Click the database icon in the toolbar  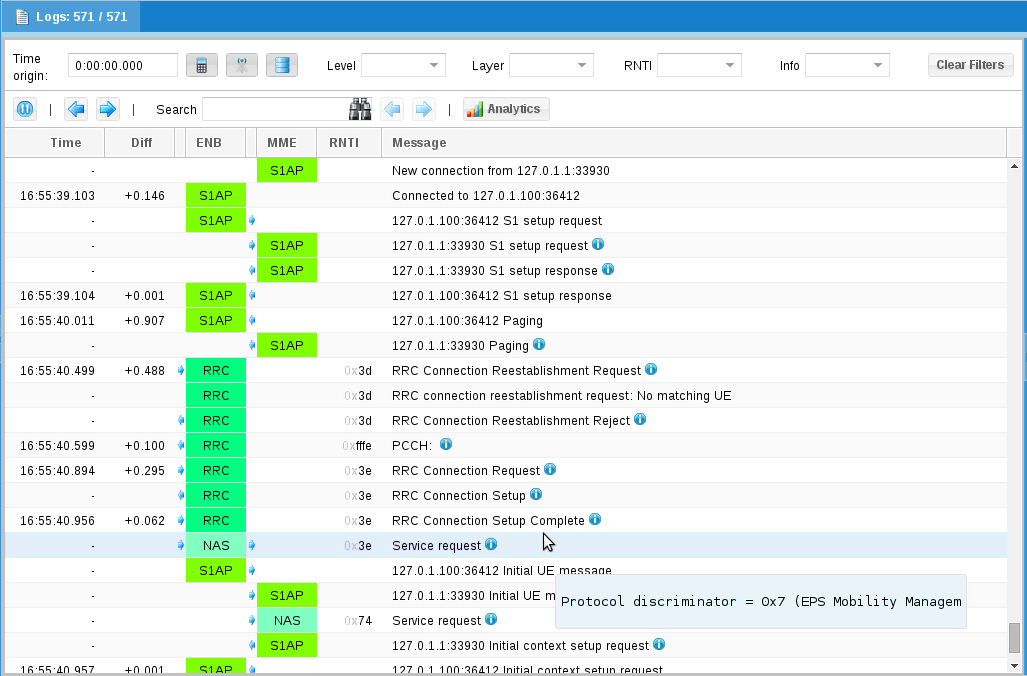(x=281, y=64)
